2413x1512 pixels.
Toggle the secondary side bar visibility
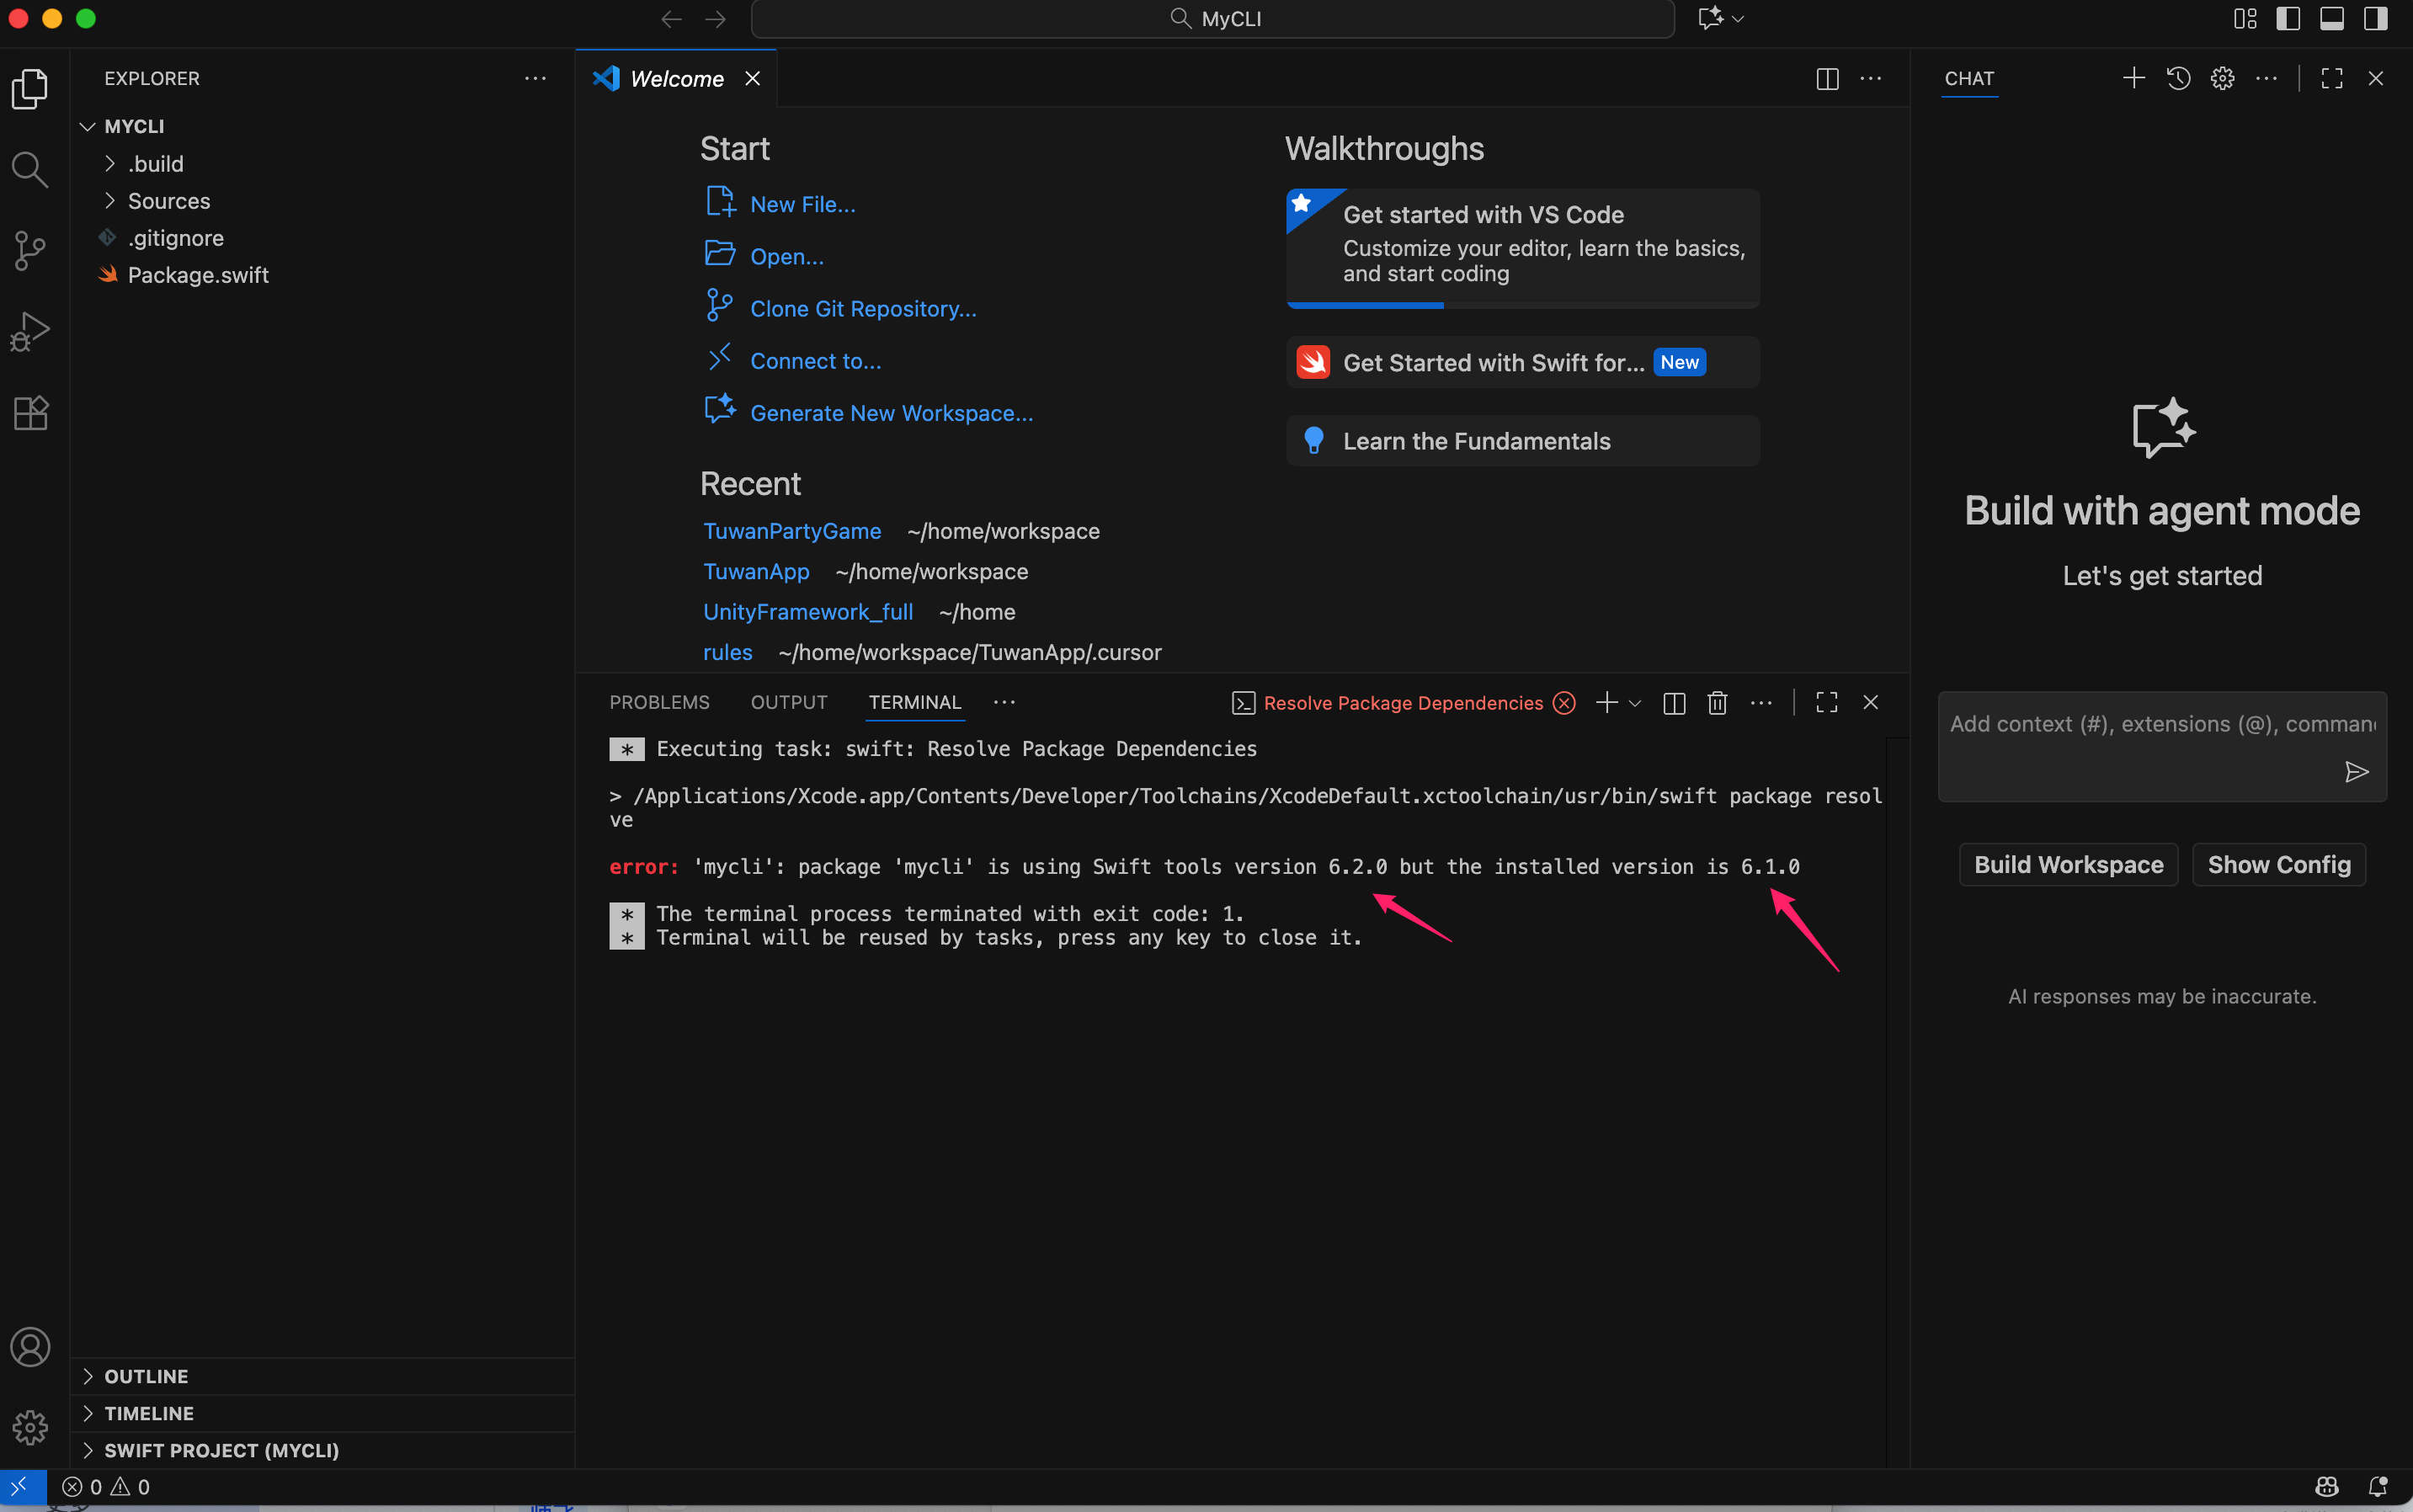pos(2376,19)
